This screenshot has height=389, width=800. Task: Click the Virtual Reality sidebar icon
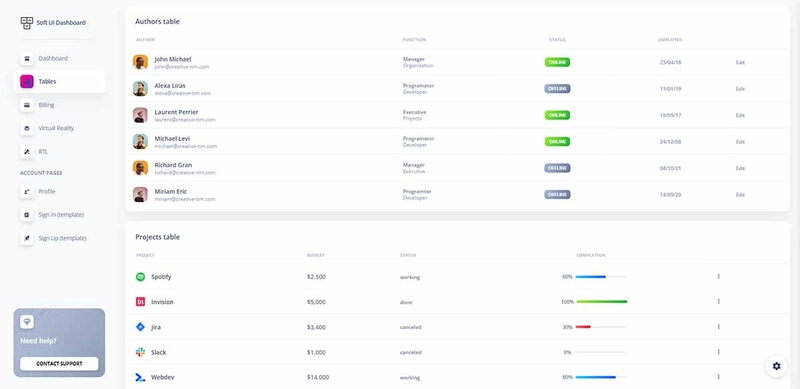tap(27, 128)
